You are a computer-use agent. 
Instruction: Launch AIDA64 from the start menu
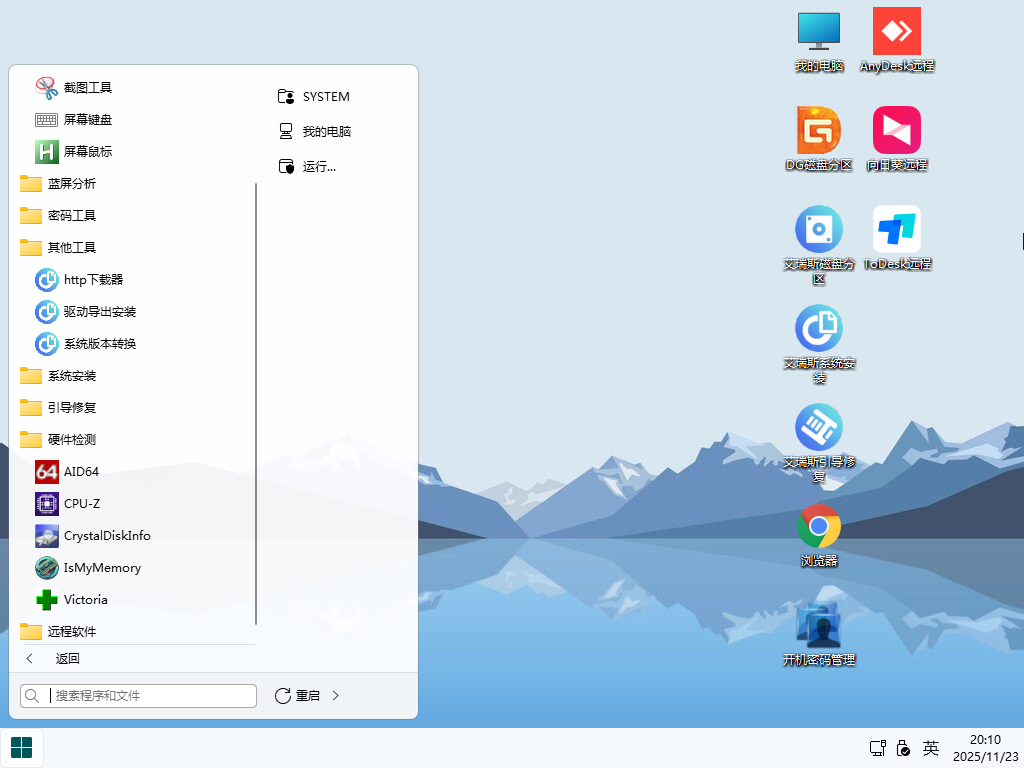pyautogui.click(x=81, y=471)
